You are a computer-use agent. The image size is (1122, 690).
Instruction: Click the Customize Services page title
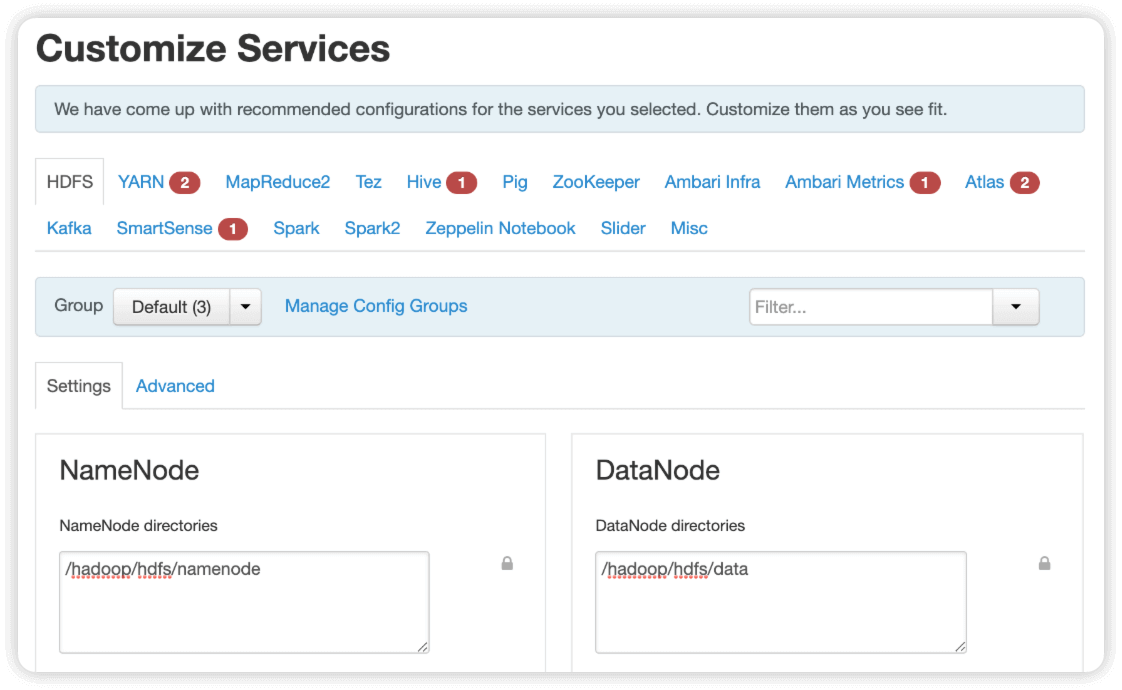pos(213,49)
